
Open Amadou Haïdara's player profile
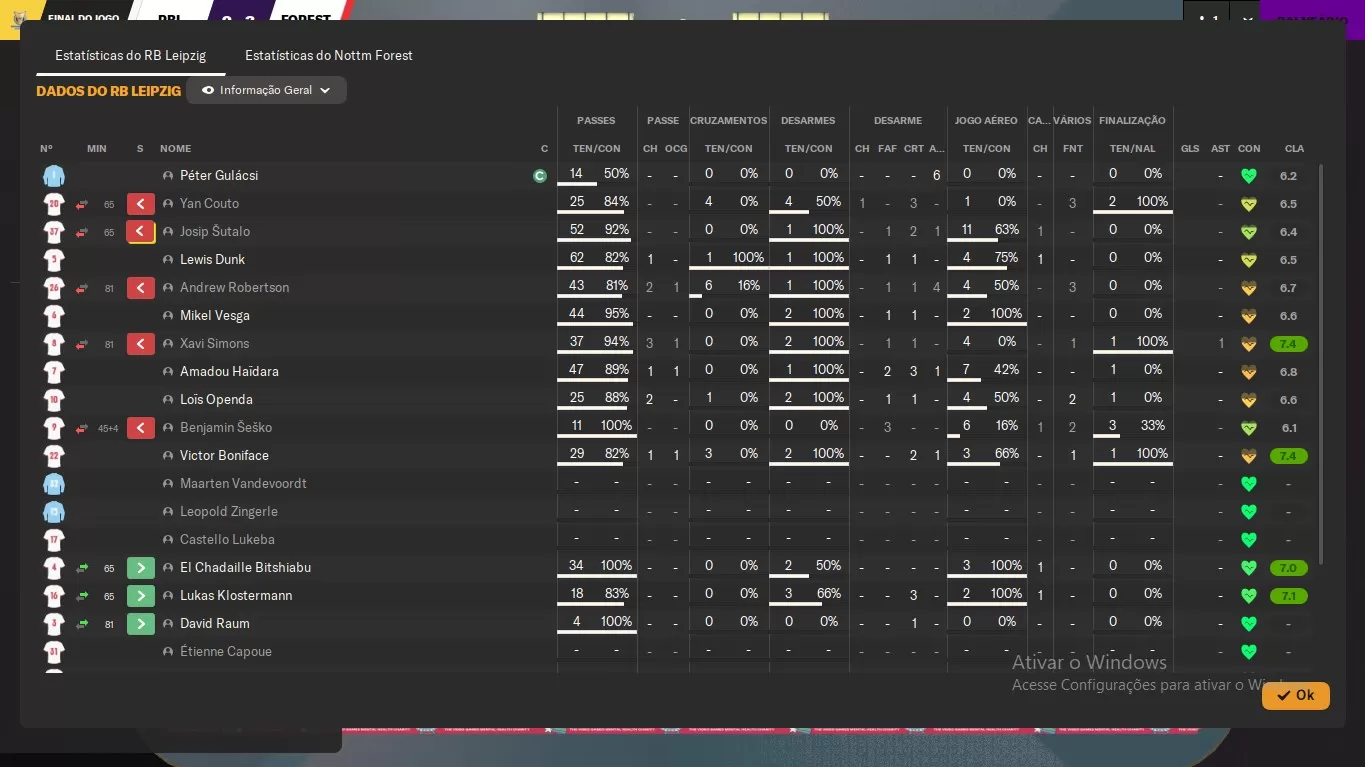[229, 371]
